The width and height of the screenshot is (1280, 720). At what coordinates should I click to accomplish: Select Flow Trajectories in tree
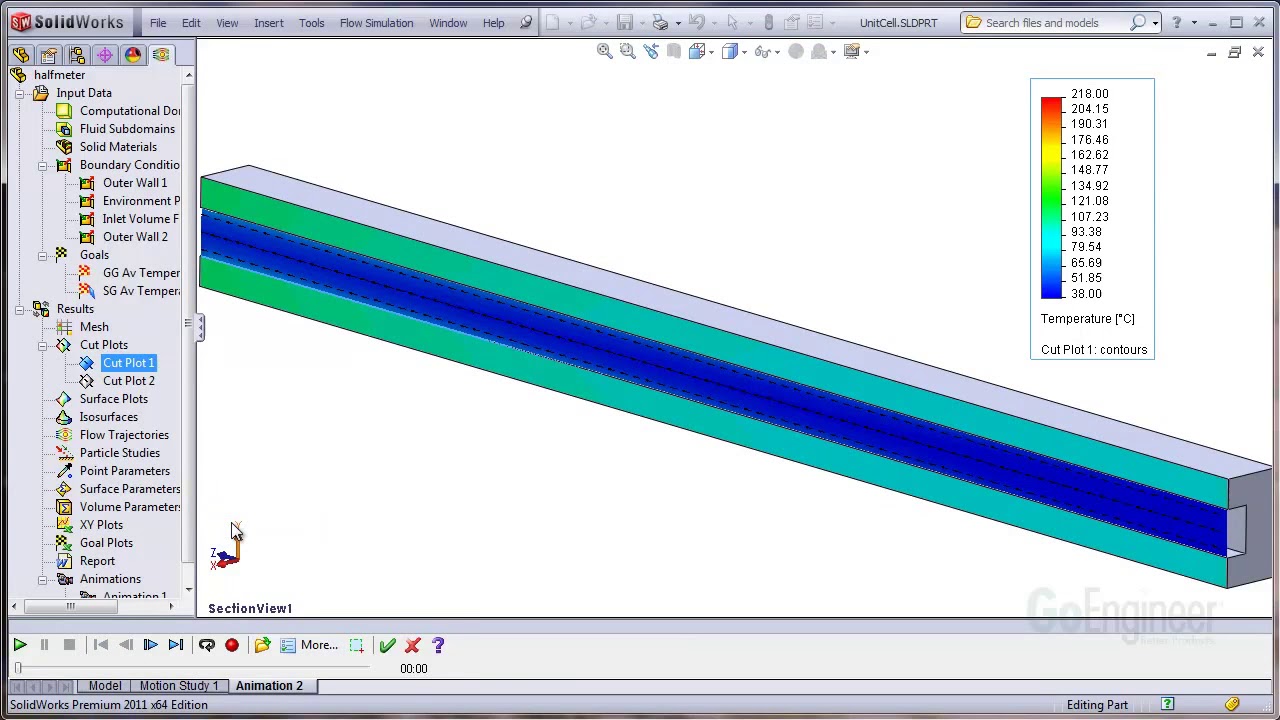pos(124,435)
